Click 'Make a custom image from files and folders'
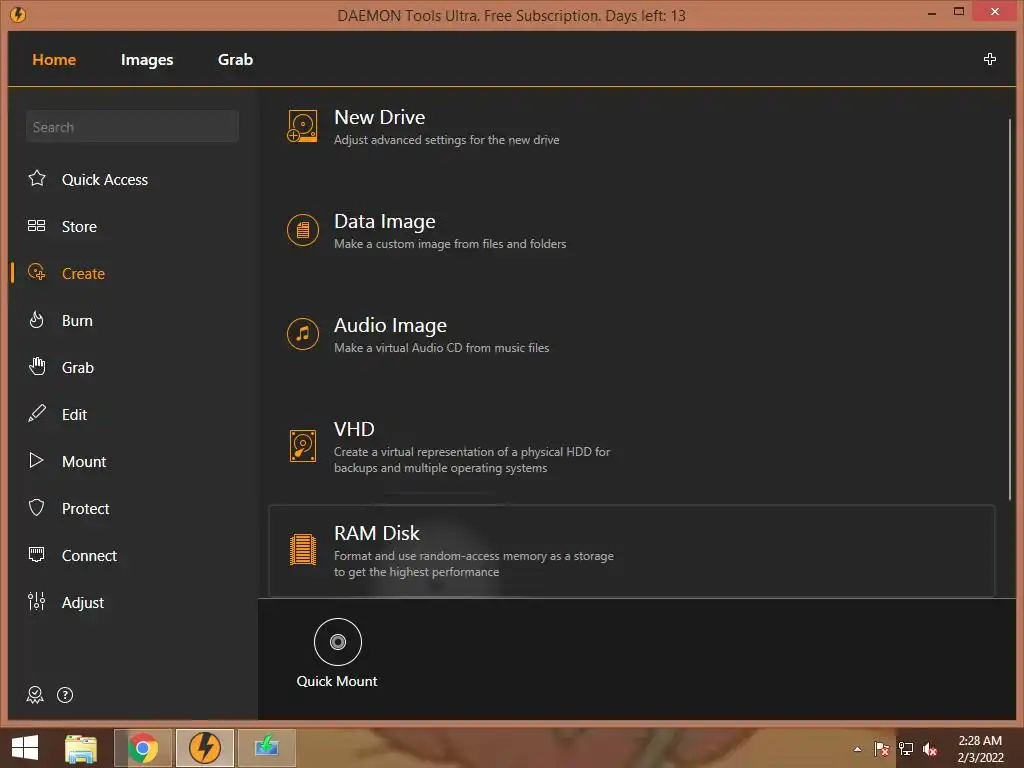Viewport: 1024px width, 768px height. pyautogui.click(x=450, y=244)
